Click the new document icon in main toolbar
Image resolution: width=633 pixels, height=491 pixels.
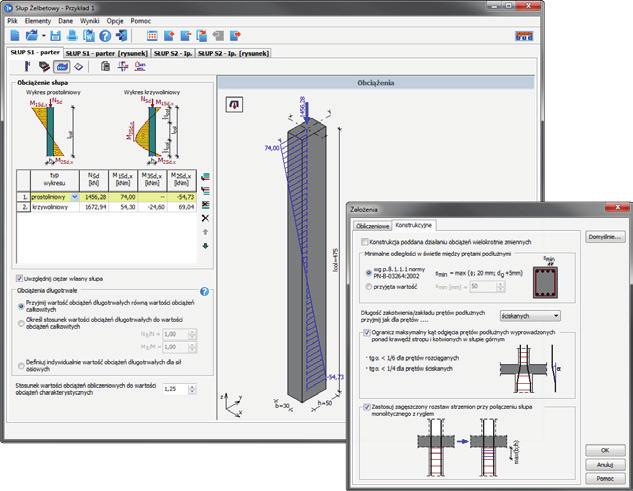point(15,36)
